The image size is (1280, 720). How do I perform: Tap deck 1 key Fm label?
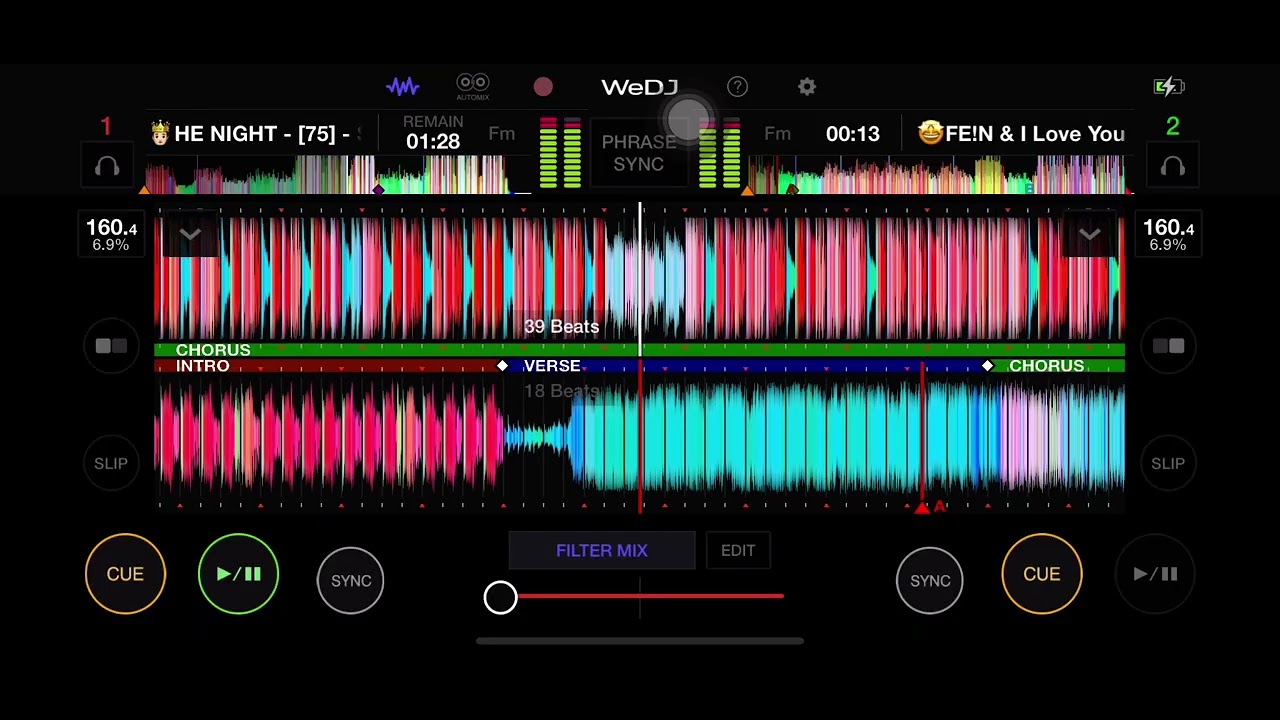pyautogui.click(x=502, y=134)
